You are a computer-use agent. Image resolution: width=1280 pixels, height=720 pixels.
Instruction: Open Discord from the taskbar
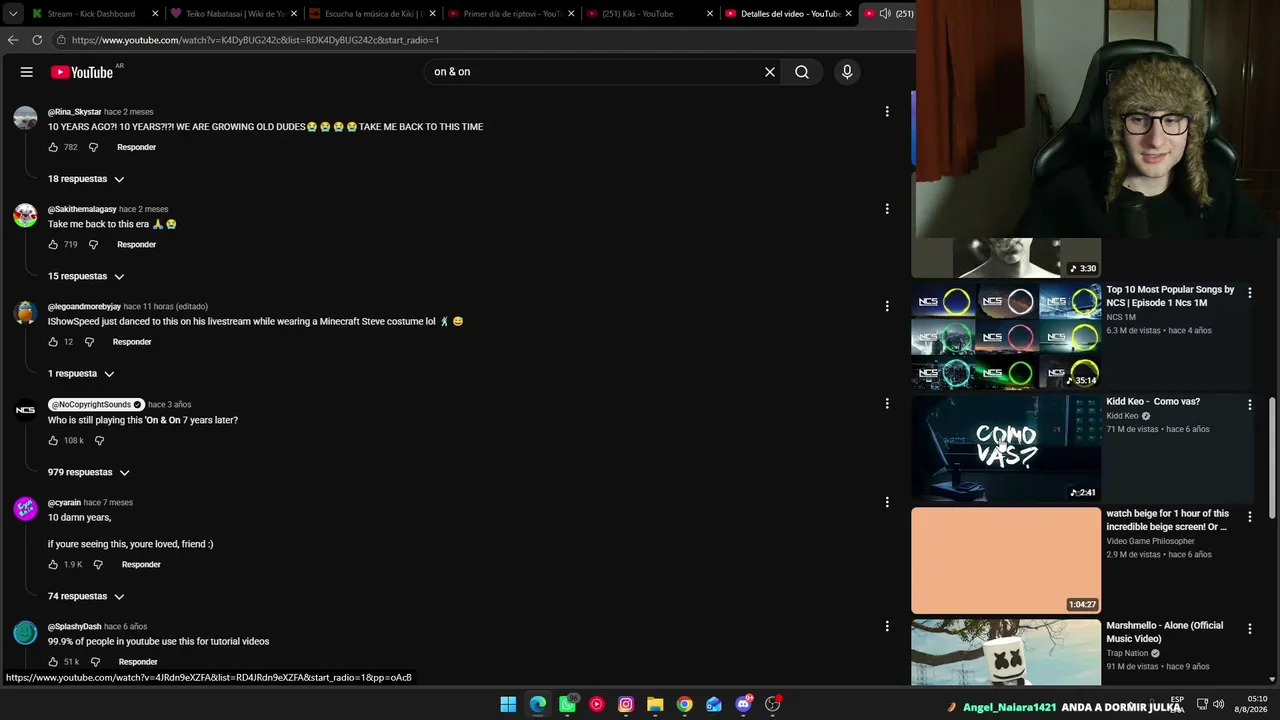(x=743, y=704)
